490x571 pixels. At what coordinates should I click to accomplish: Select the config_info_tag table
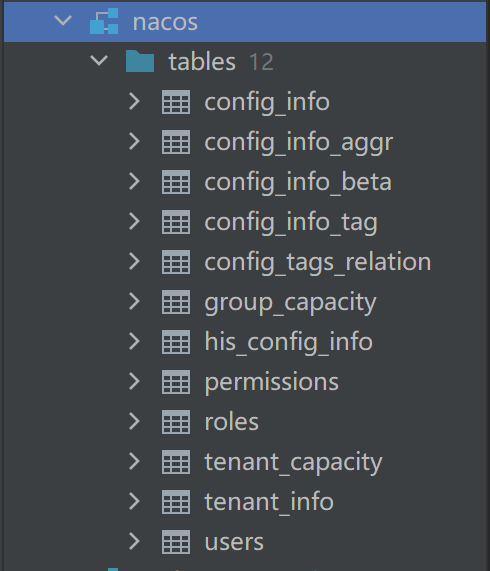pyautogui.click(x=291, y=222)
